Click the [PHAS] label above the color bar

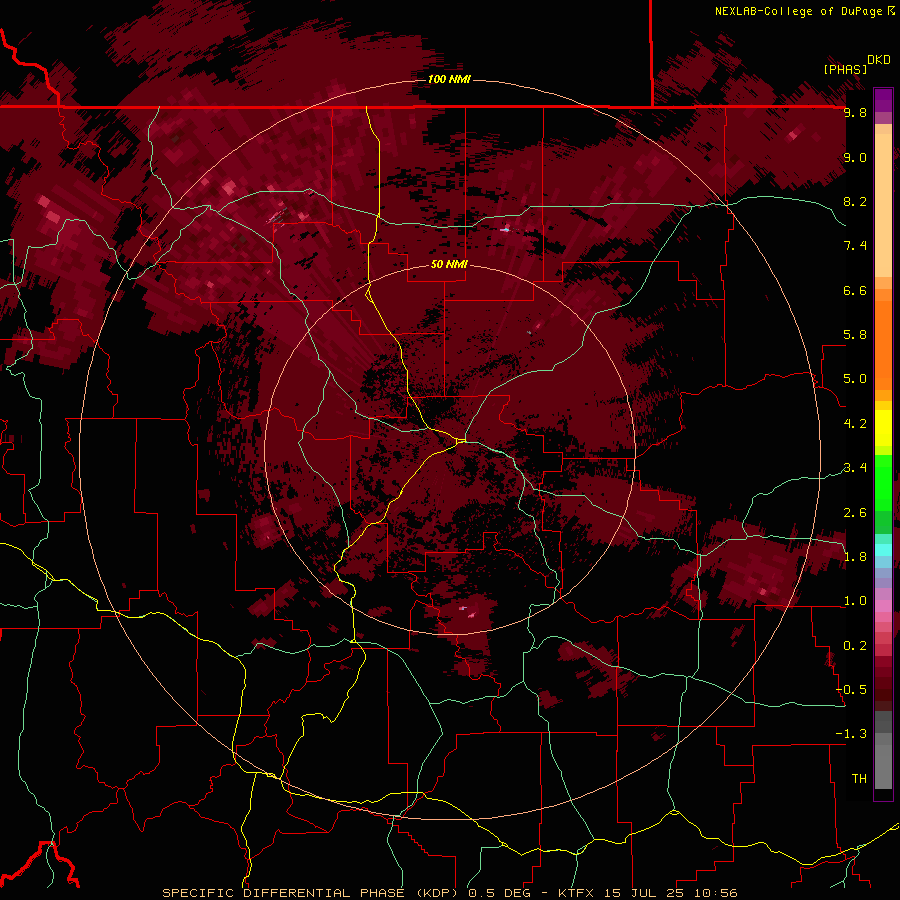845,69
